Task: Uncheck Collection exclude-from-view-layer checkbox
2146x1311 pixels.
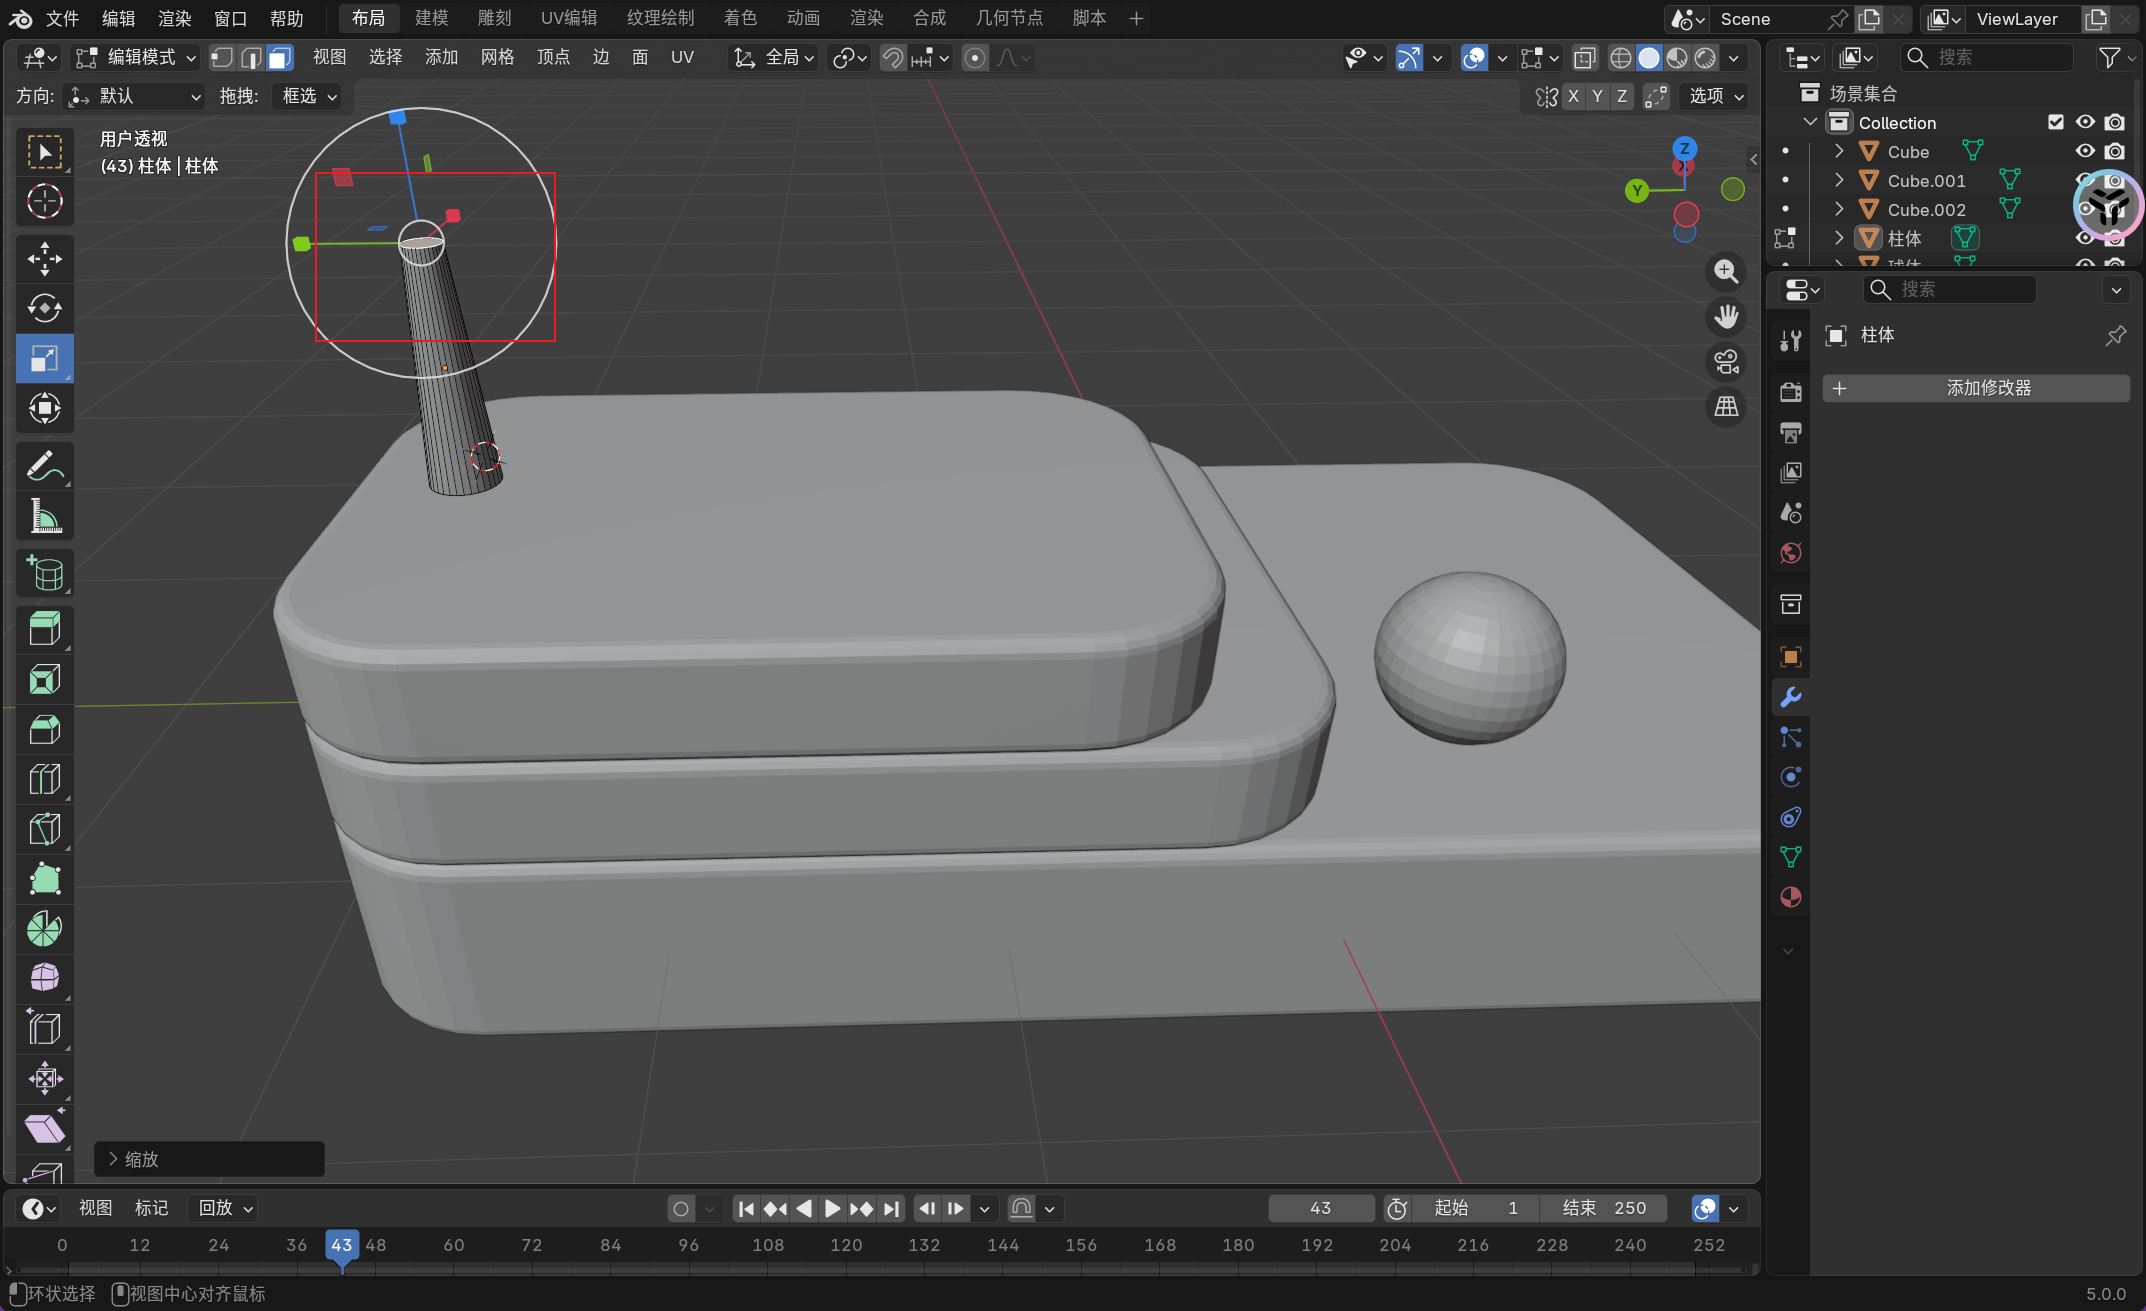Action: tap(2056, 122)
